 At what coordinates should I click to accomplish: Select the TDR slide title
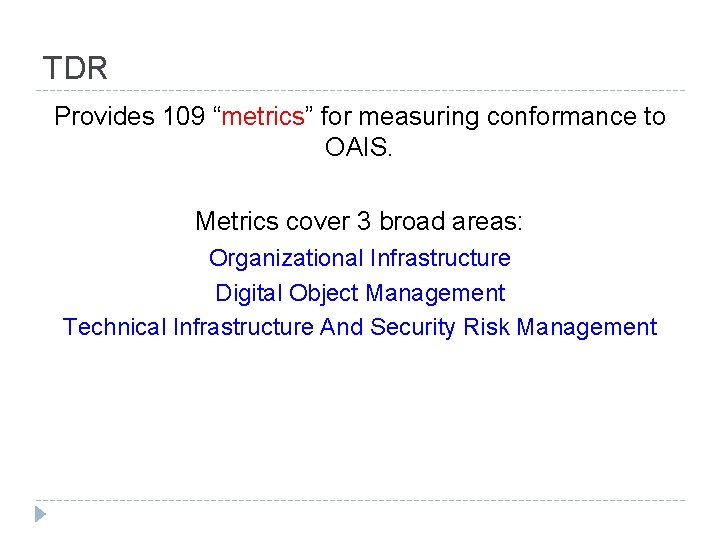coord(75,68)
